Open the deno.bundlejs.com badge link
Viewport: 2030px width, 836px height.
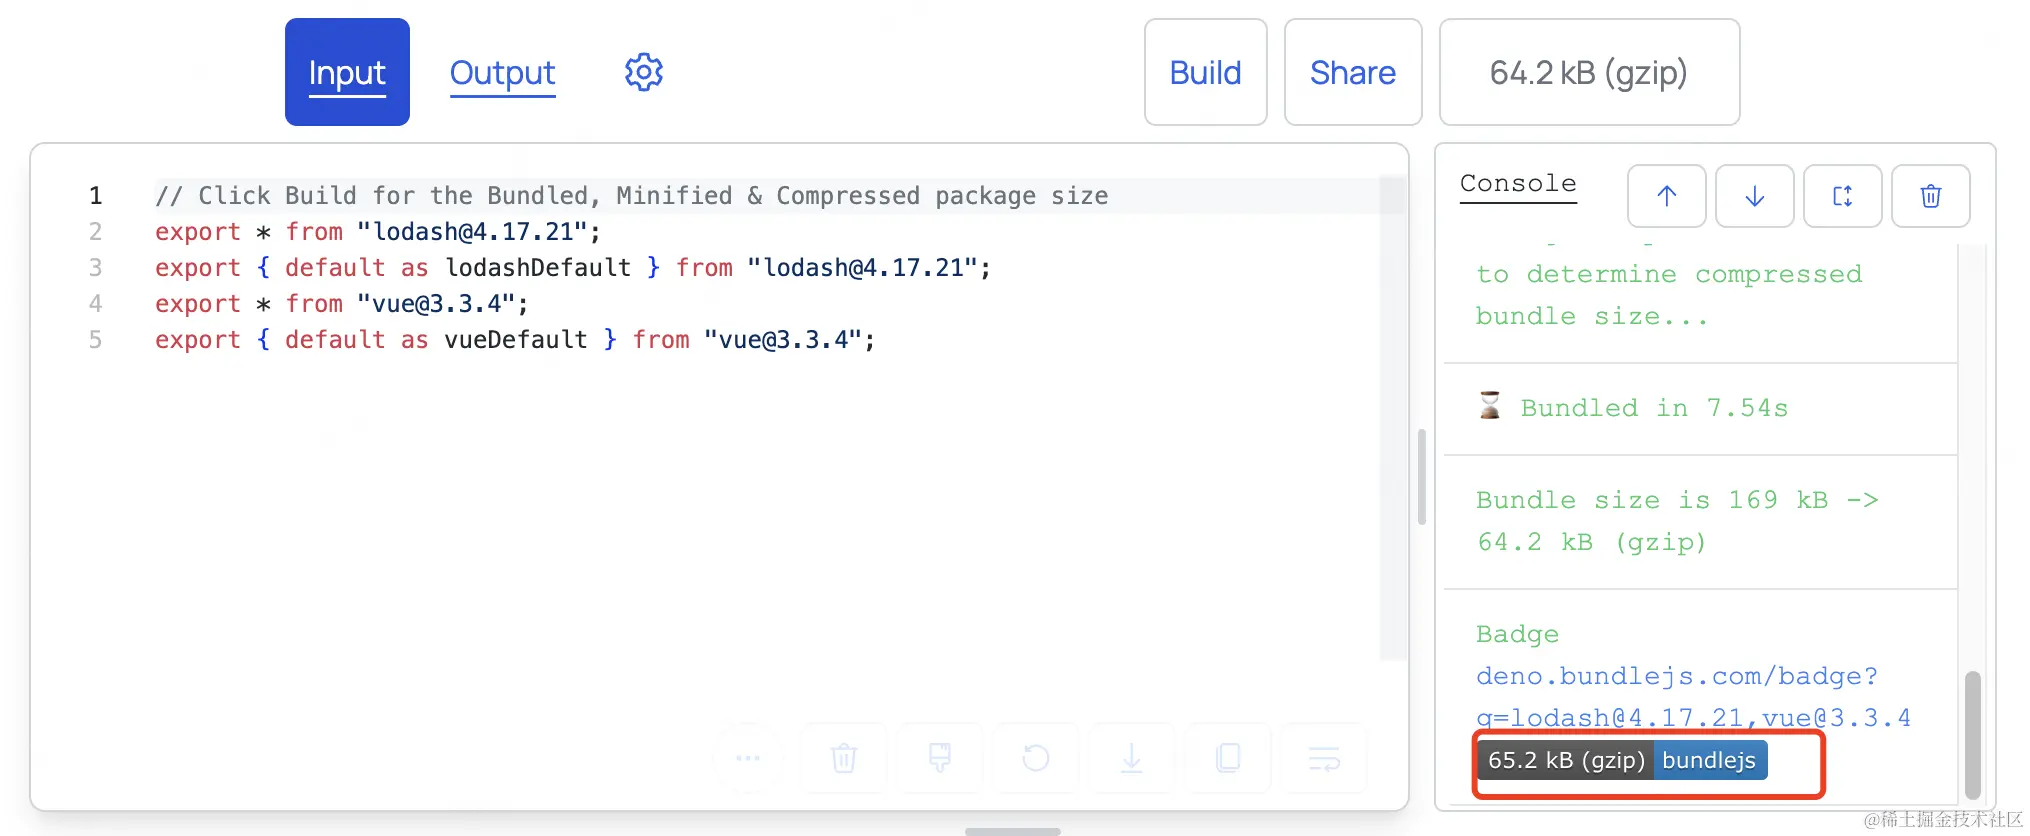1676,677
